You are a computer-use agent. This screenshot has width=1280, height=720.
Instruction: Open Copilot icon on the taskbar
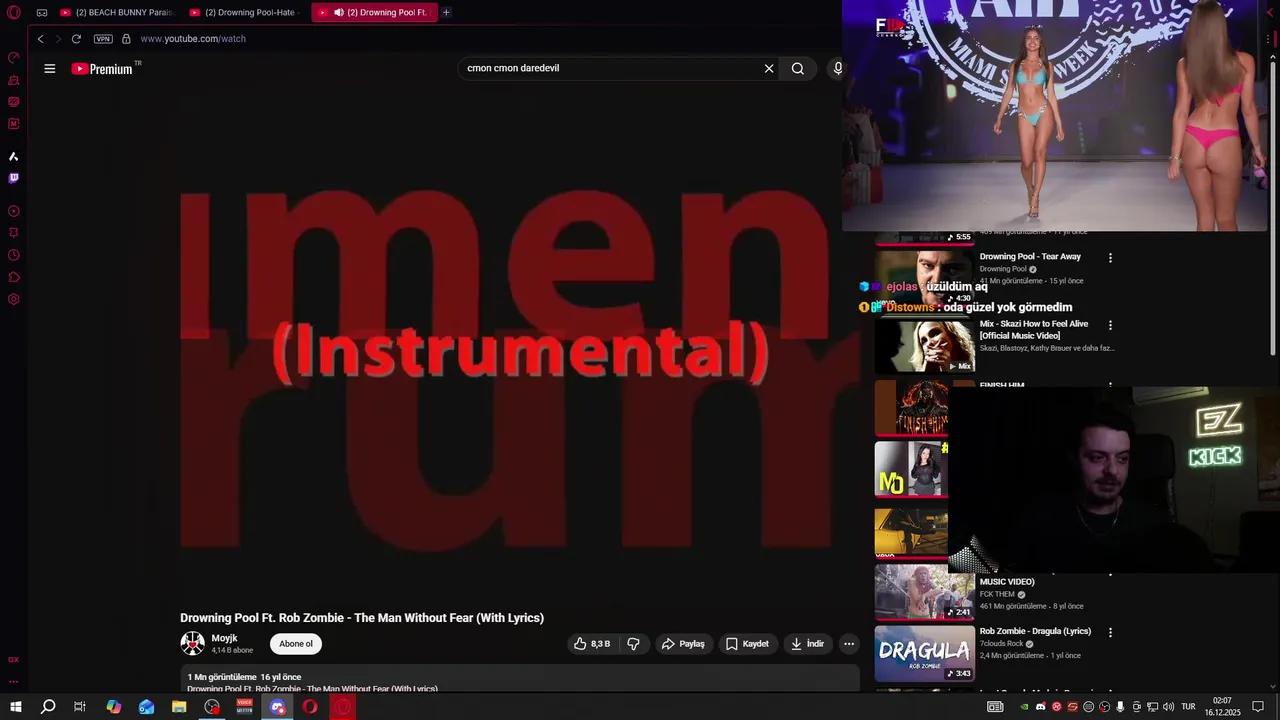114,707
